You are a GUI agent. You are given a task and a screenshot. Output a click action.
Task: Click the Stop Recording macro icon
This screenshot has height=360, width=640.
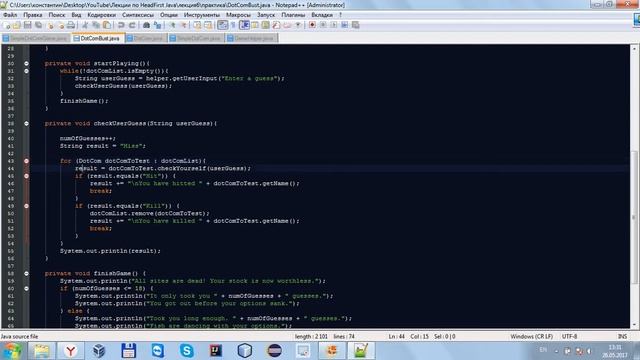(323, 25)
